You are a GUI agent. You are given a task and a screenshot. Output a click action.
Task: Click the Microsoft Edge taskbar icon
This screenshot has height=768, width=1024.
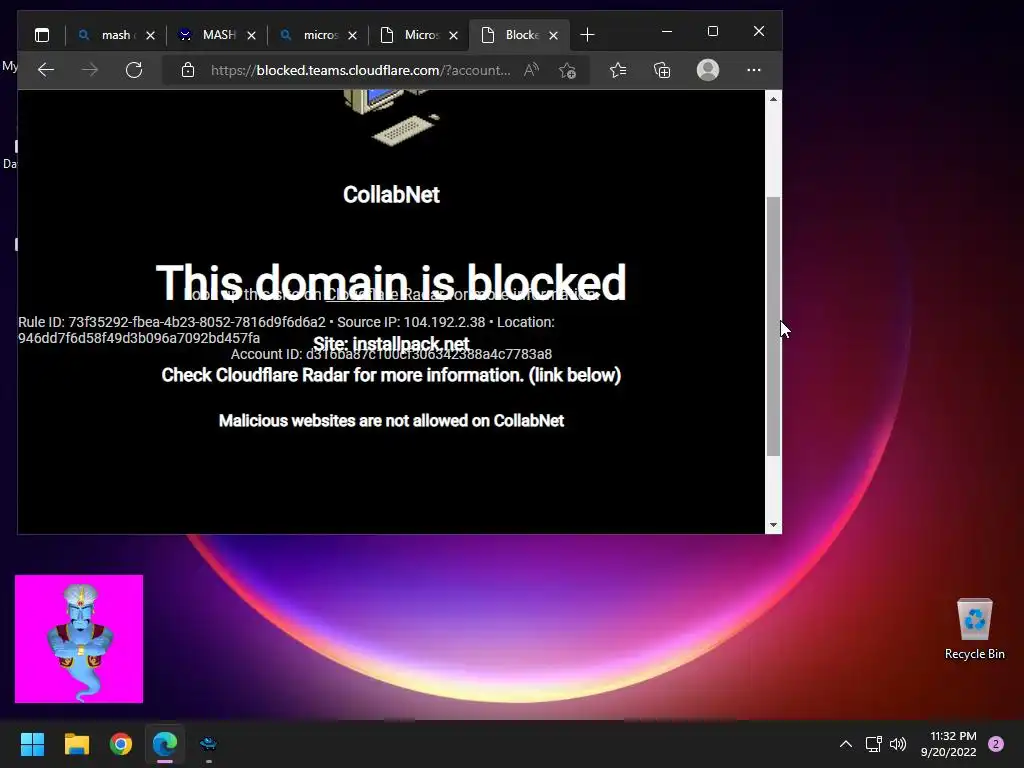pyautogui.click(x=165, y=744)
